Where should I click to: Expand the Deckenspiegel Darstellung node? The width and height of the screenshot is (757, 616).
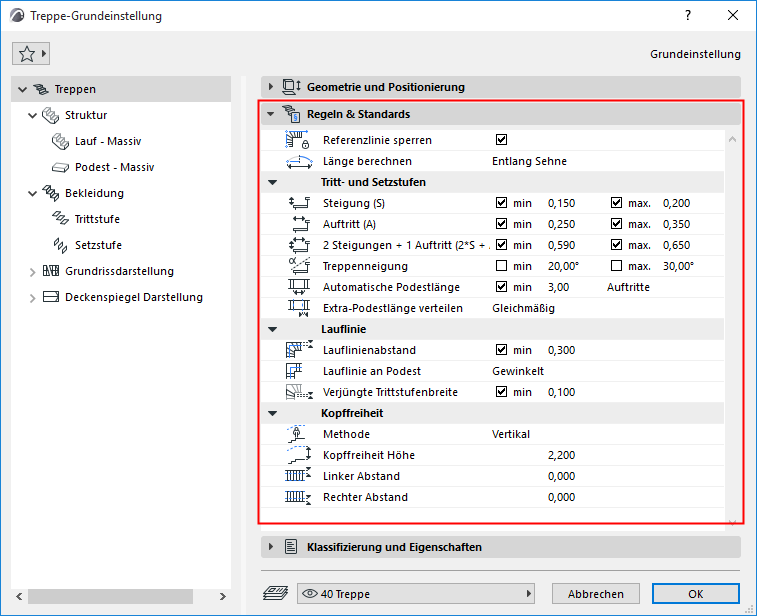pos(32,298)
